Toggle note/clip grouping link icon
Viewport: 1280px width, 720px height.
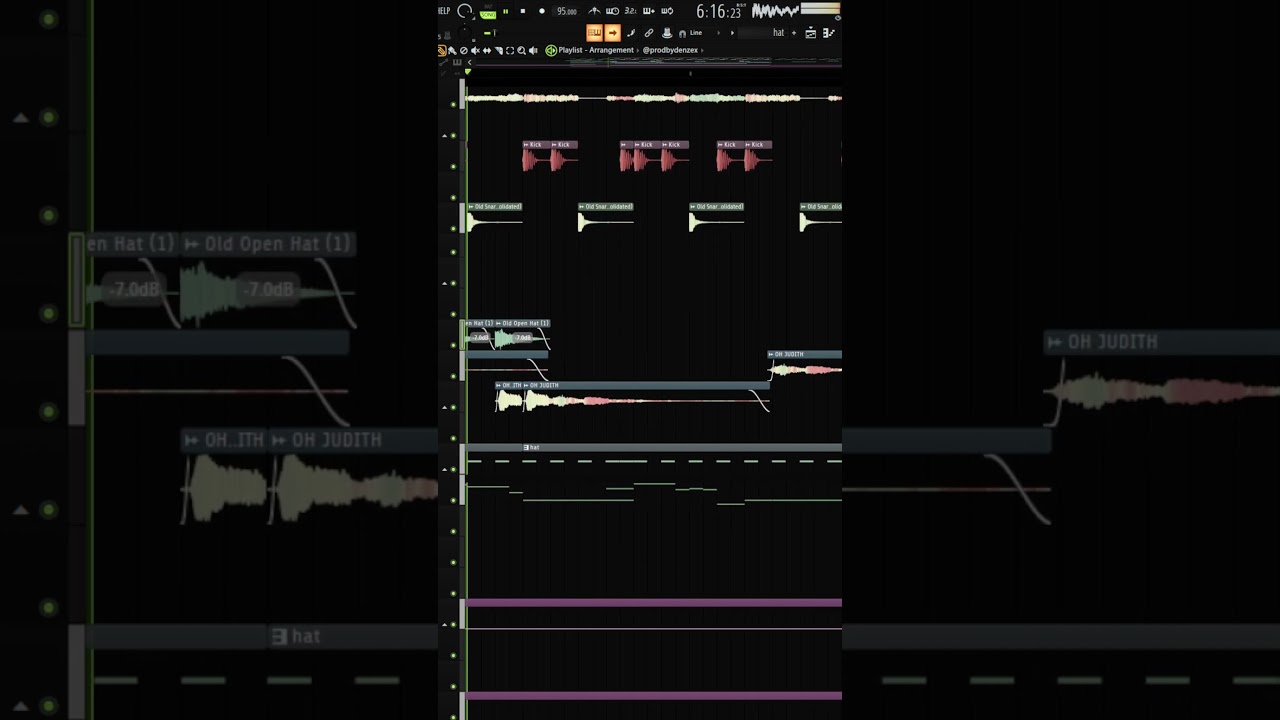(648, 33)
